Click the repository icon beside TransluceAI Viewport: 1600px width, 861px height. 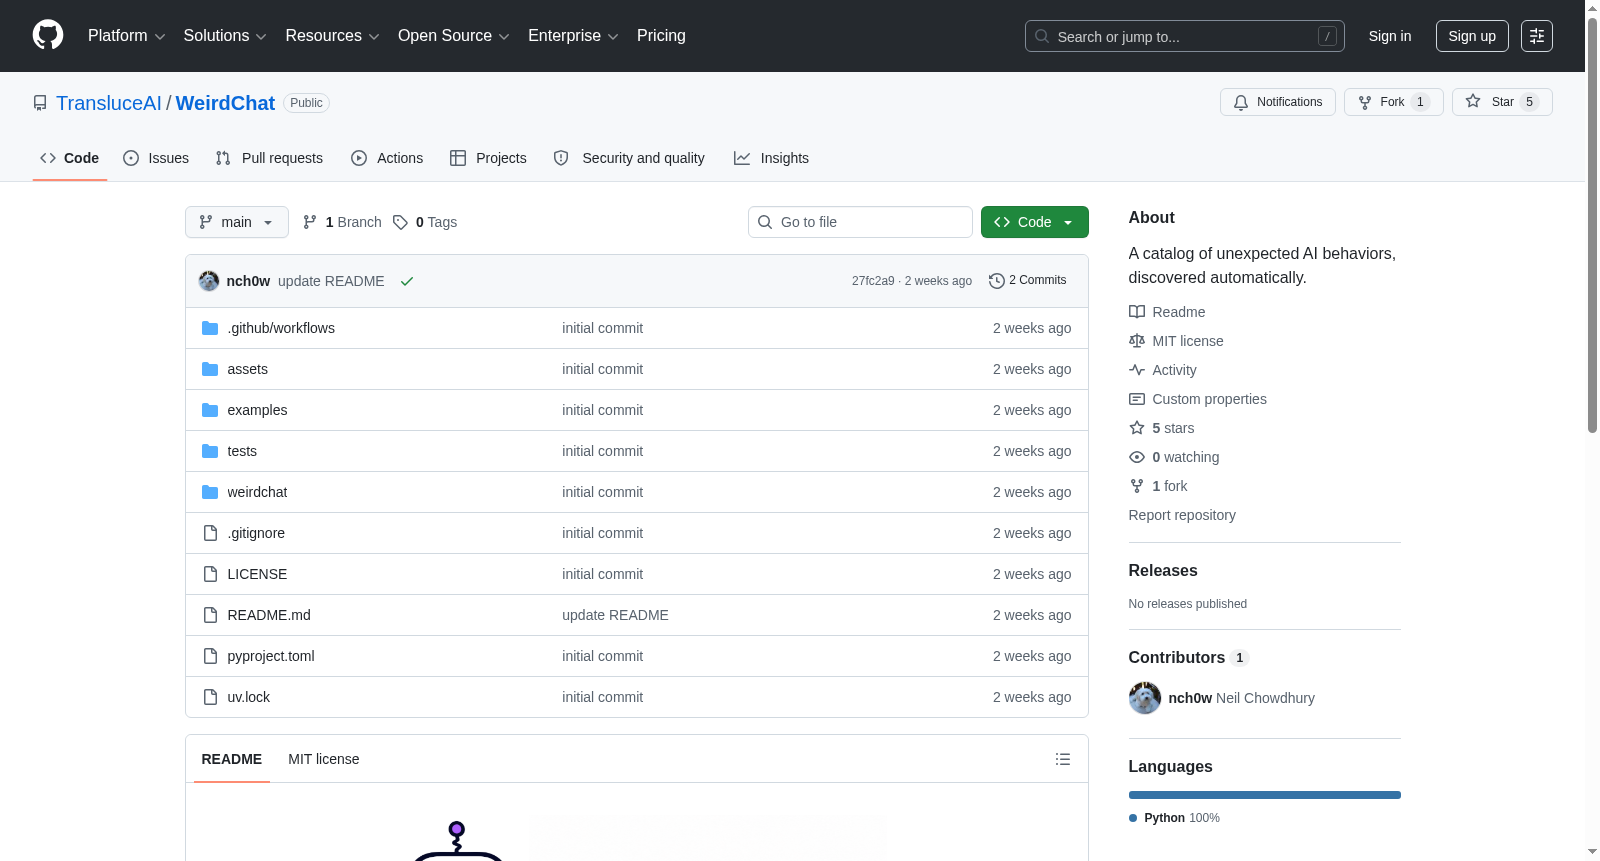(x=40, y=103)
